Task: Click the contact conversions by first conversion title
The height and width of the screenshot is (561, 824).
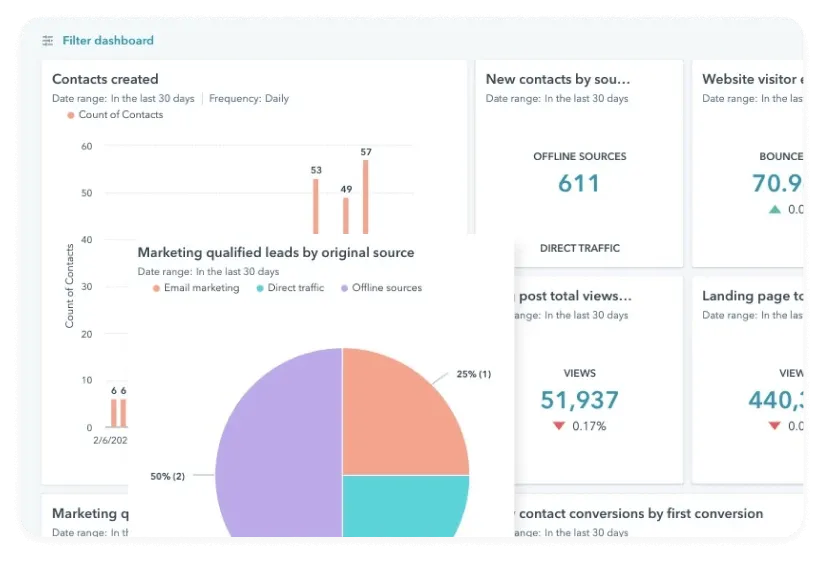Action: pos(641,514)
